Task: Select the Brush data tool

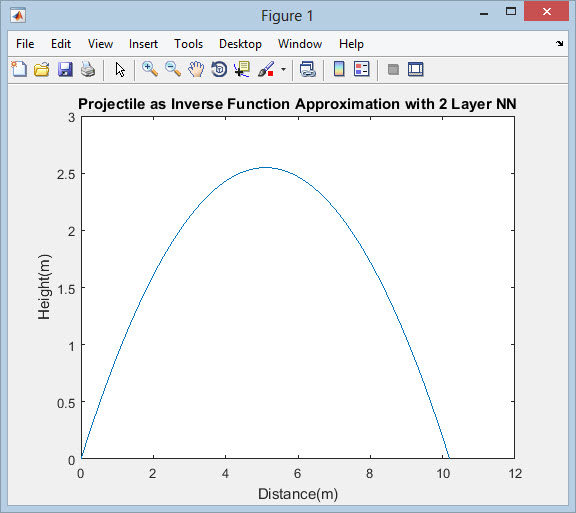Action: coord(266,69)
